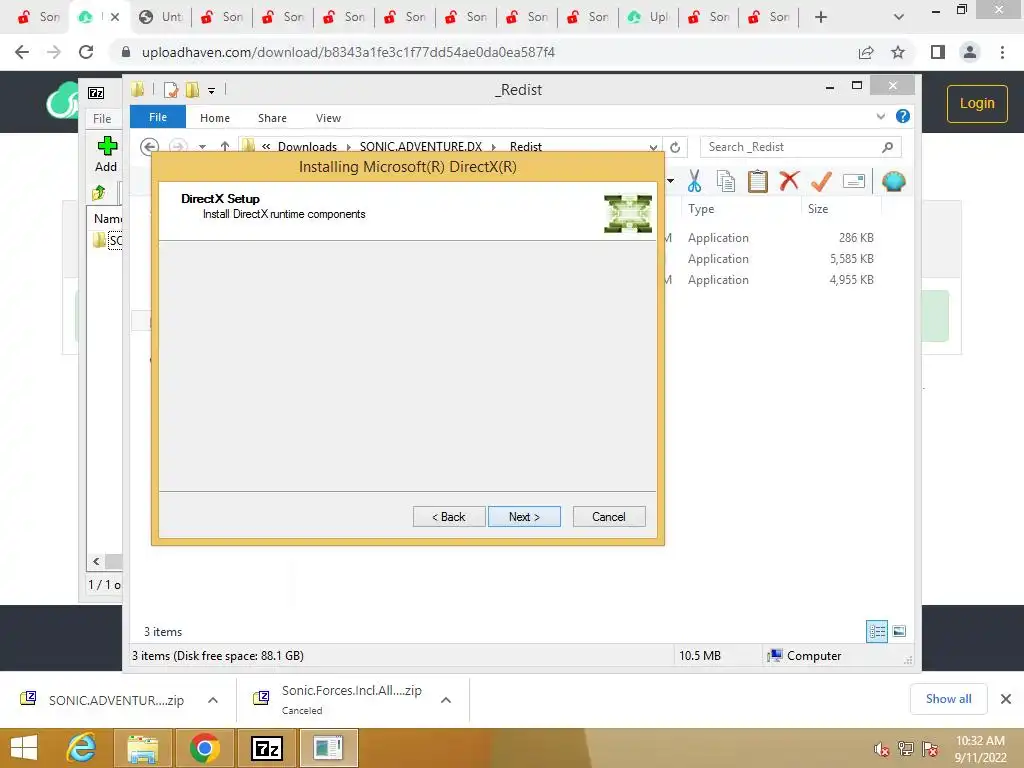Open the View ribbon tab
The image size is (1024, 768).
pos(328,118)
